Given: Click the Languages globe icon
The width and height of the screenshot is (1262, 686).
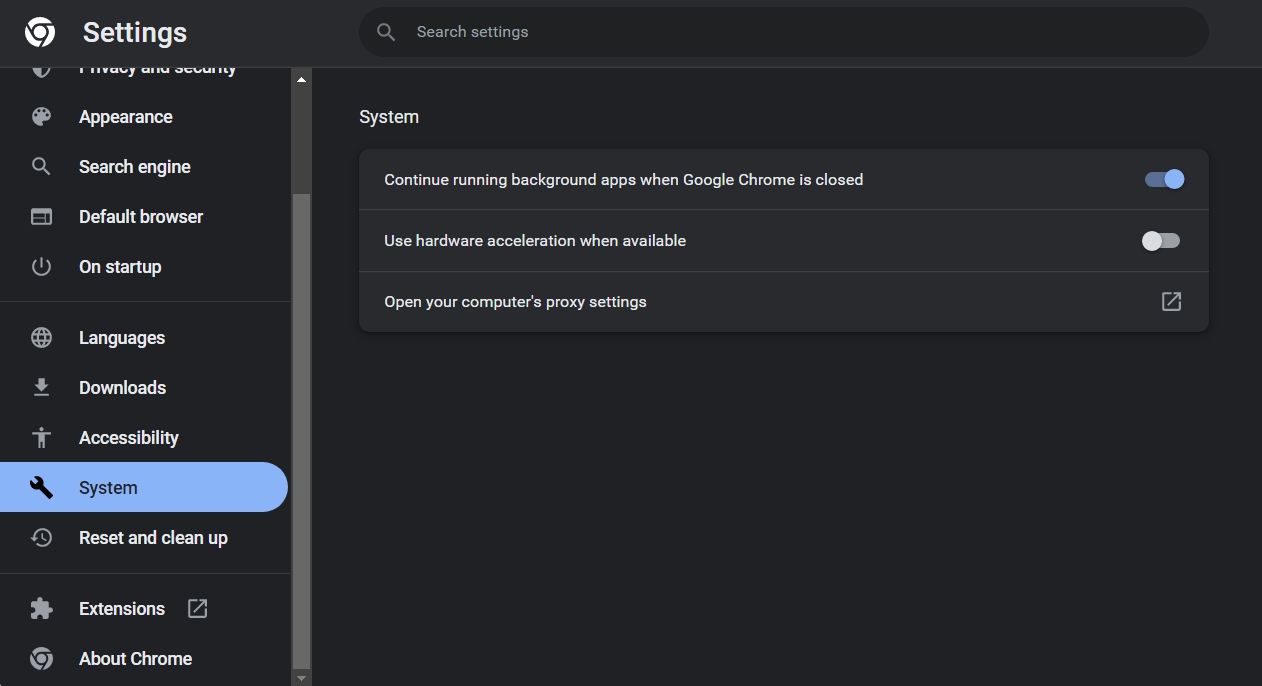Looking at the screenshot, I should [41, 338].
